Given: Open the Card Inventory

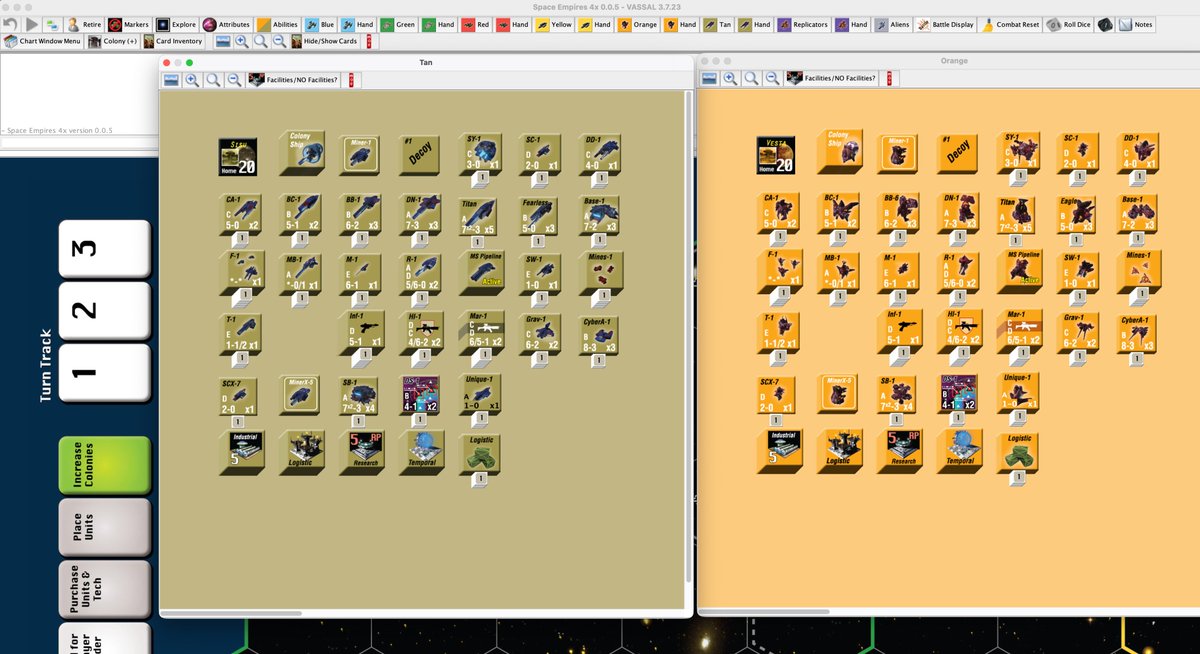Looking at the screenshot, I should point(173,41).
